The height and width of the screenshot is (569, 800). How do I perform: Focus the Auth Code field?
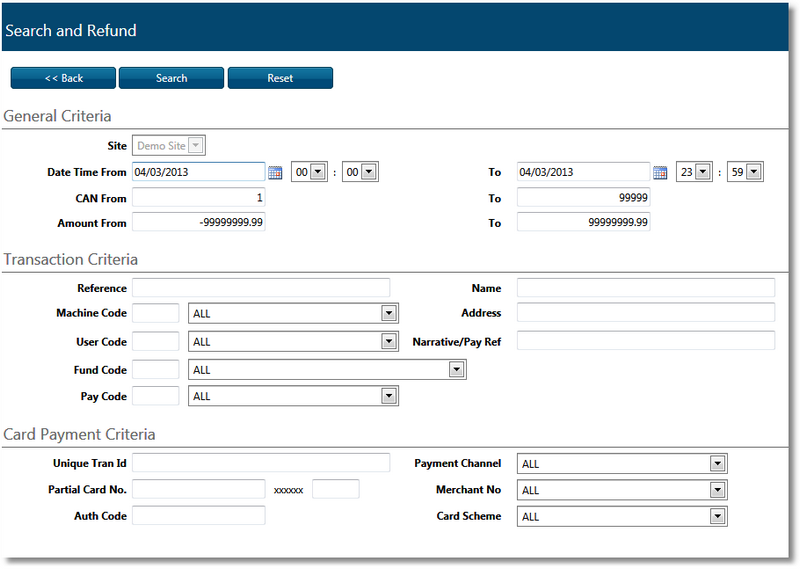198,515
